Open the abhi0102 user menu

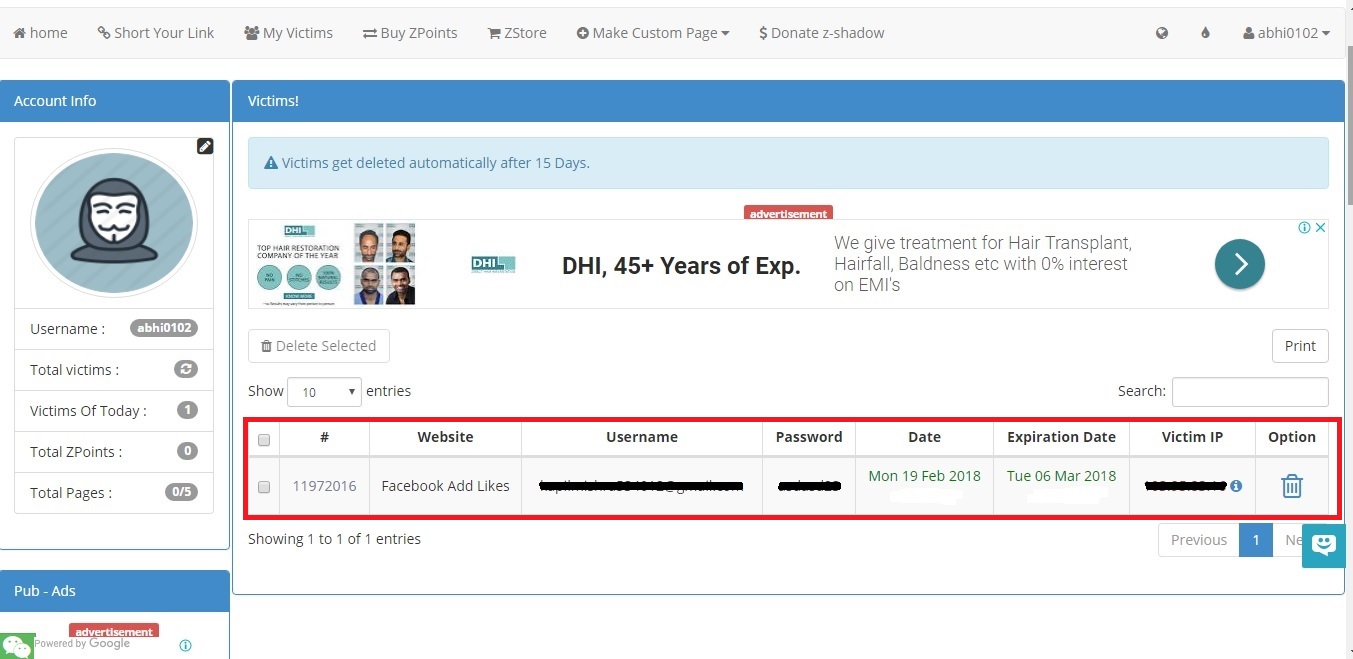point(1286,33)
